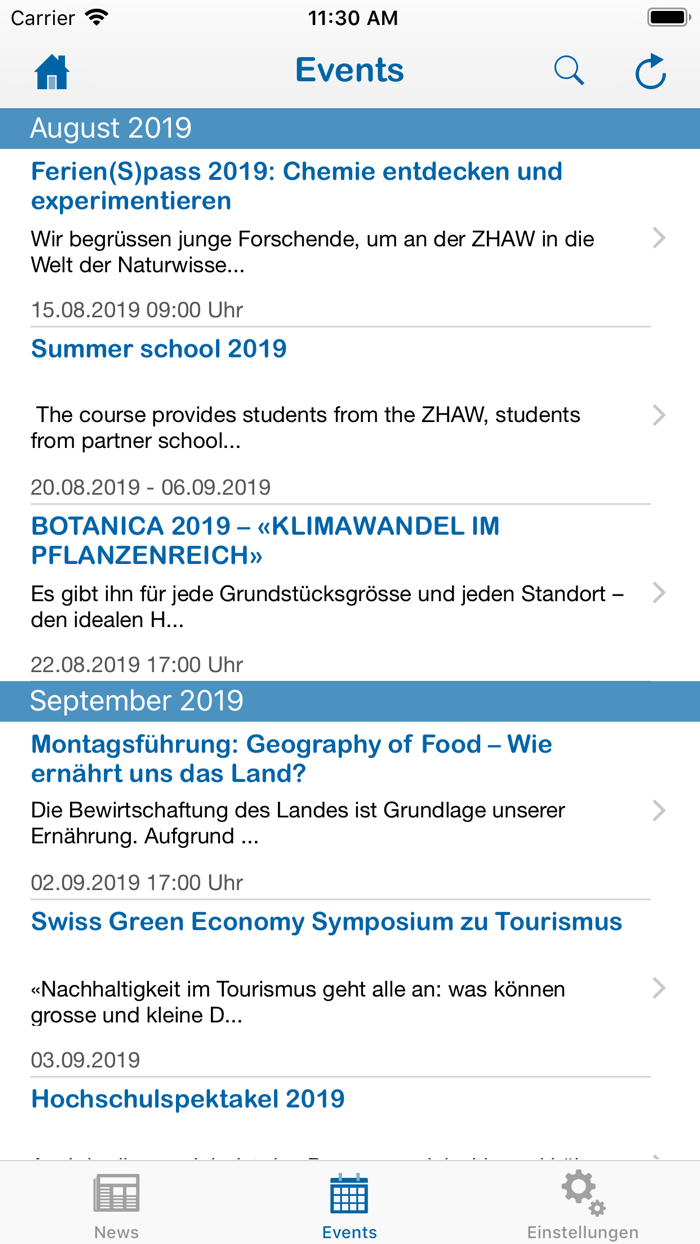The height and width of the screenshot is (1244, 700).
Task: Switch to the News tab label
Action: pyautogui.click(x=116, y=1232)
